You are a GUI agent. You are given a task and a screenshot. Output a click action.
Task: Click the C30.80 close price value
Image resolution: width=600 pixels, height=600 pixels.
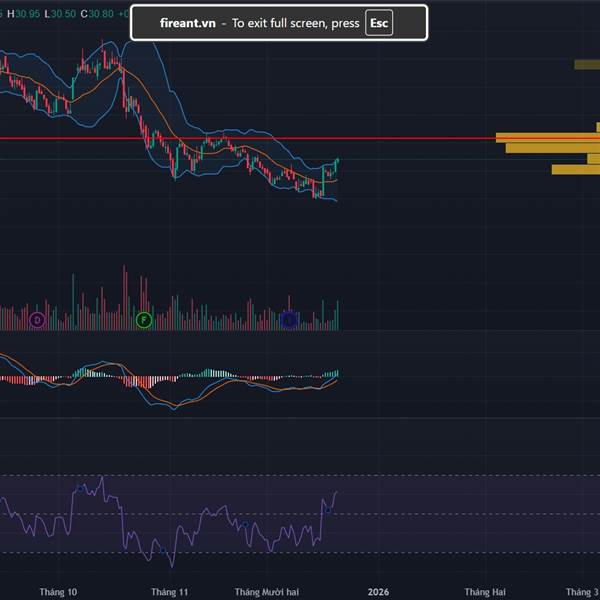pyautogui.click(x=97, y=14)
